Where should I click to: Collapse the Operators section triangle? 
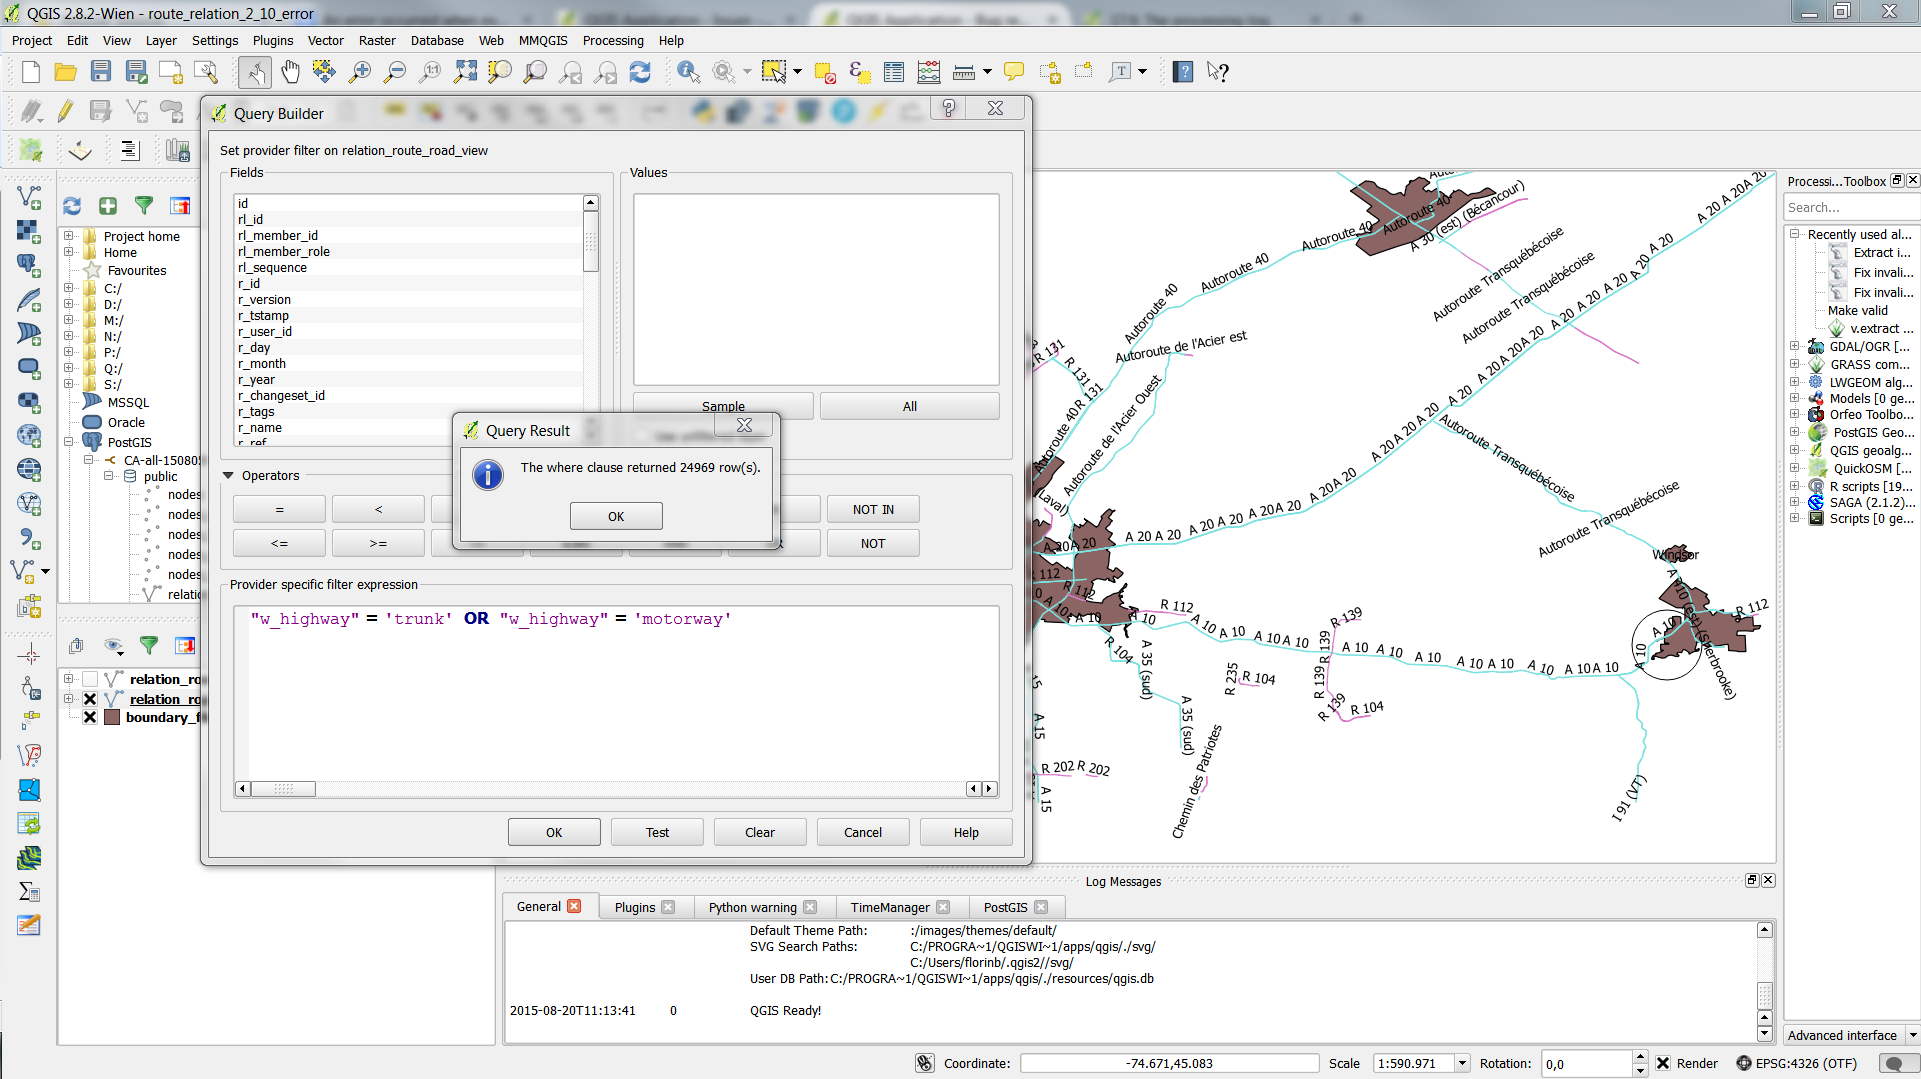(228, 476)
